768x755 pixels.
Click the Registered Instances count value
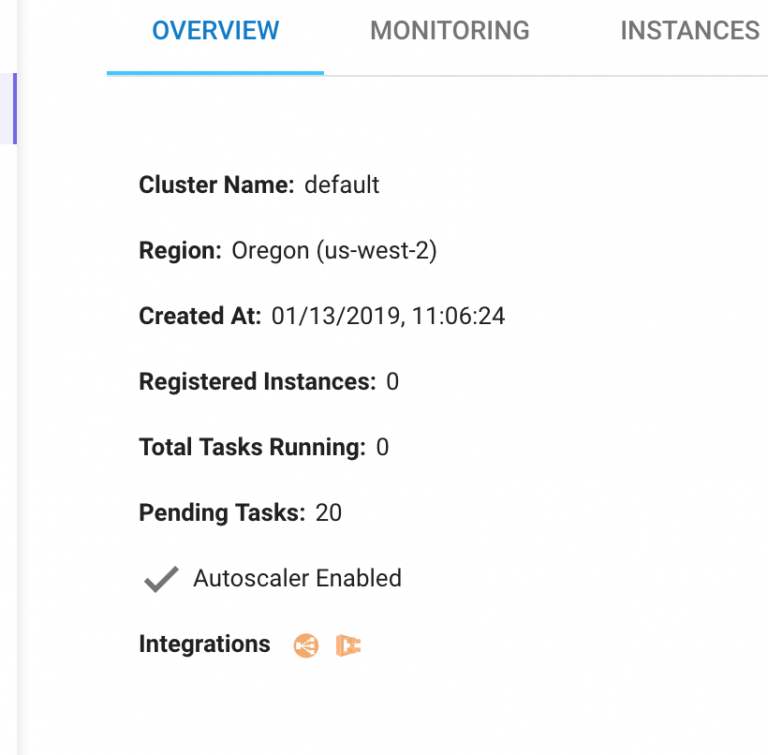point(392,382)
